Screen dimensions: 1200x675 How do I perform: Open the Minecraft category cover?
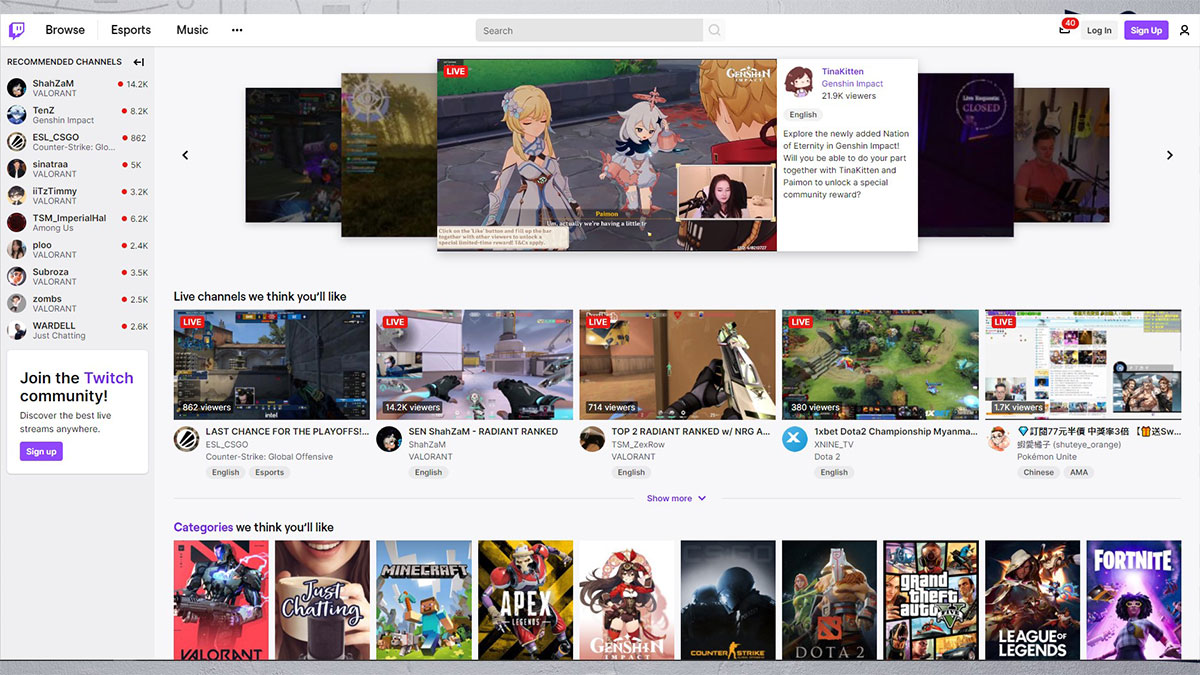[424, 600]
